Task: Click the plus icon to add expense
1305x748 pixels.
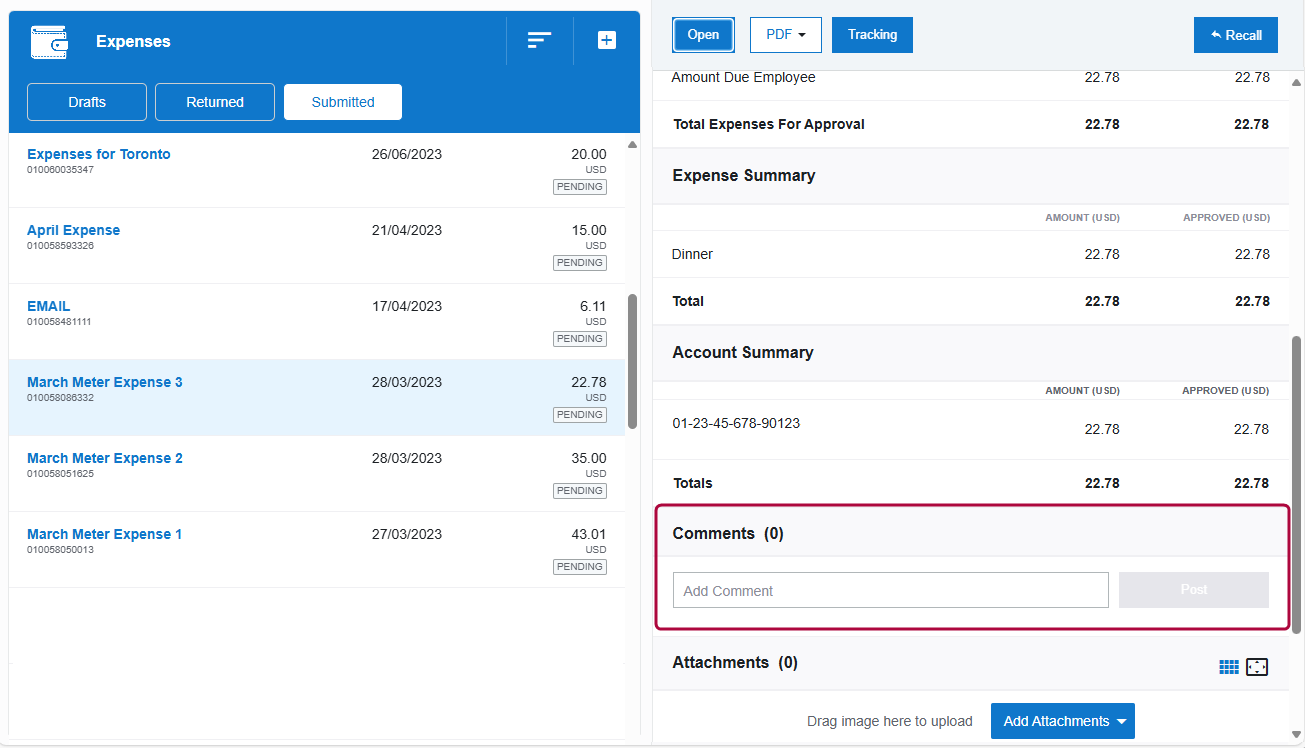Action: 607,41
